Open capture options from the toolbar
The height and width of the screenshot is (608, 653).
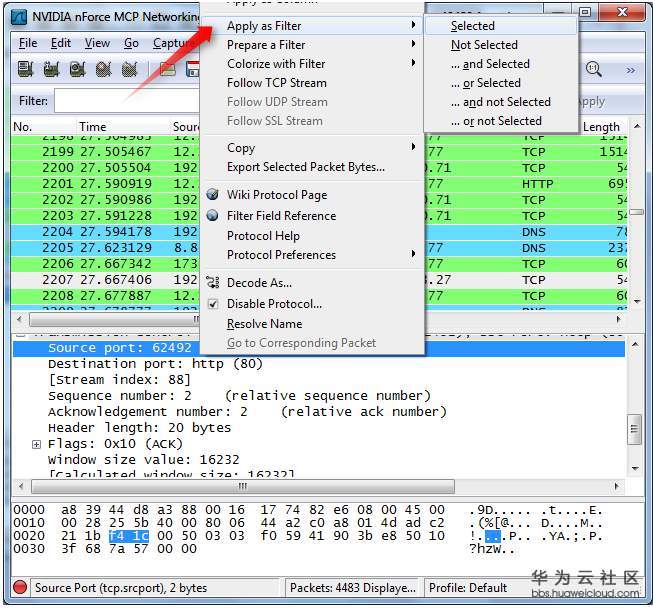(52, 69)
